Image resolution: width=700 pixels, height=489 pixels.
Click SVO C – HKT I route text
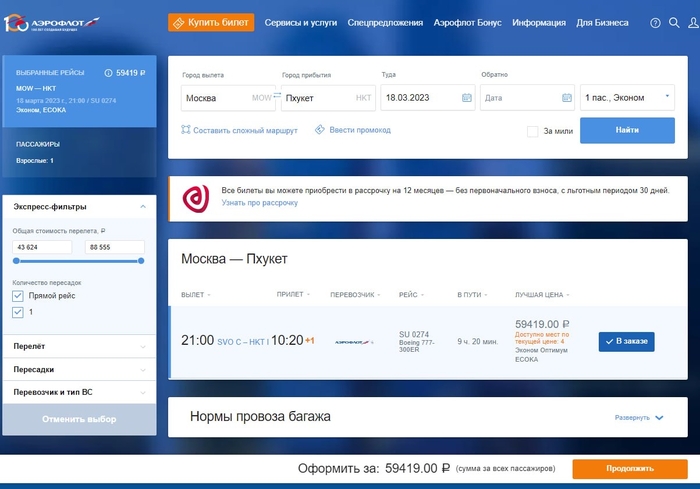(243, 342)
